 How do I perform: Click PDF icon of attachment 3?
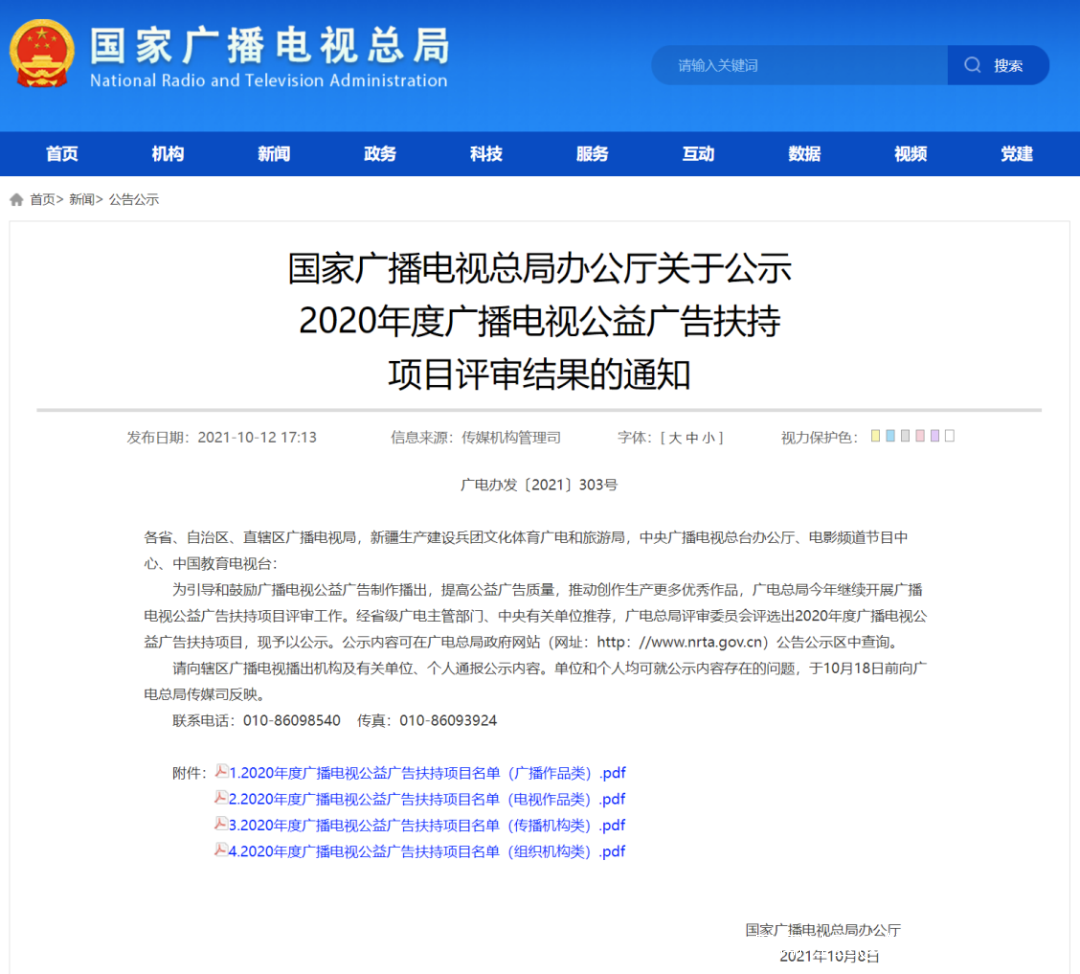click(221, 824)
